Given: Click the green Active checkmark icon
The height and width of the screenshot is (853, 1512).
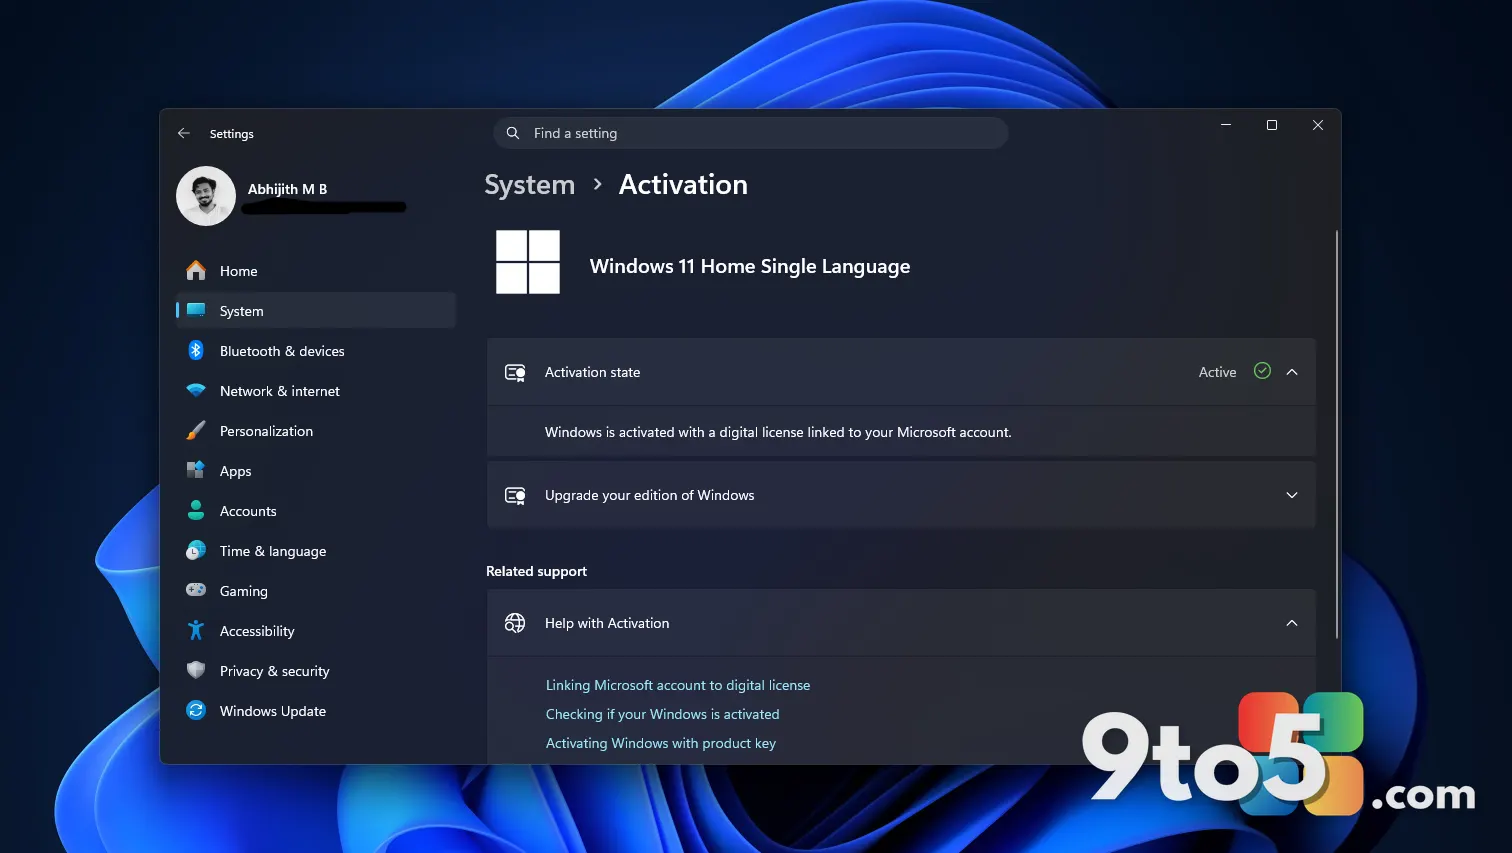Looking at the screenshot, I should [1262, 371].
